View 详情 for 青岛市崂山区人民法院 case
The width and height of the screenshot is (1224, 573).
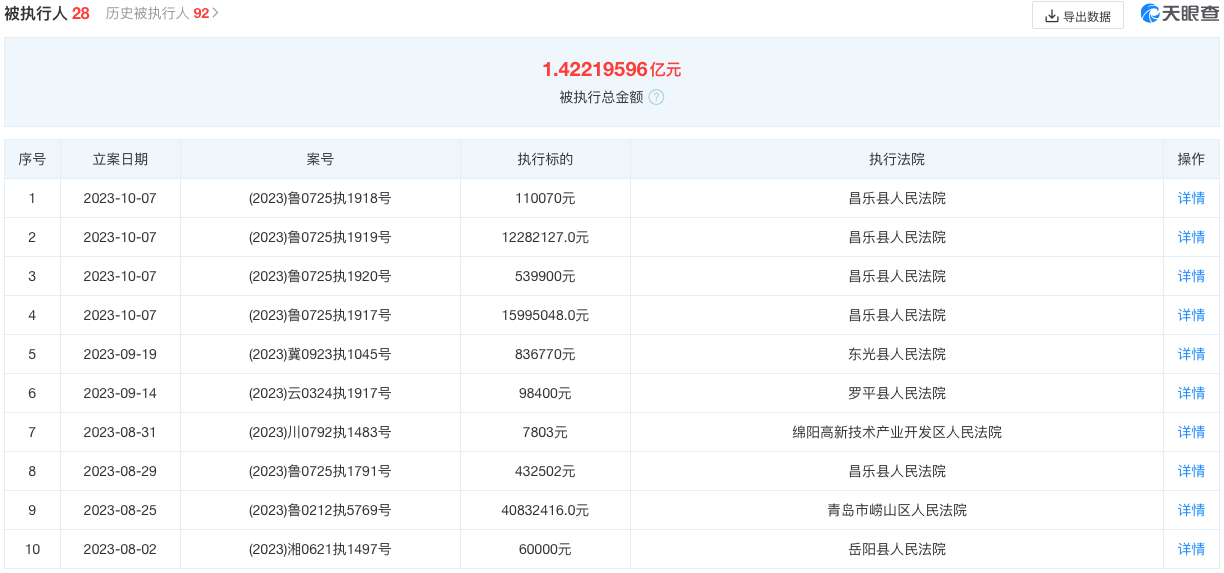tap(1191, 510)
